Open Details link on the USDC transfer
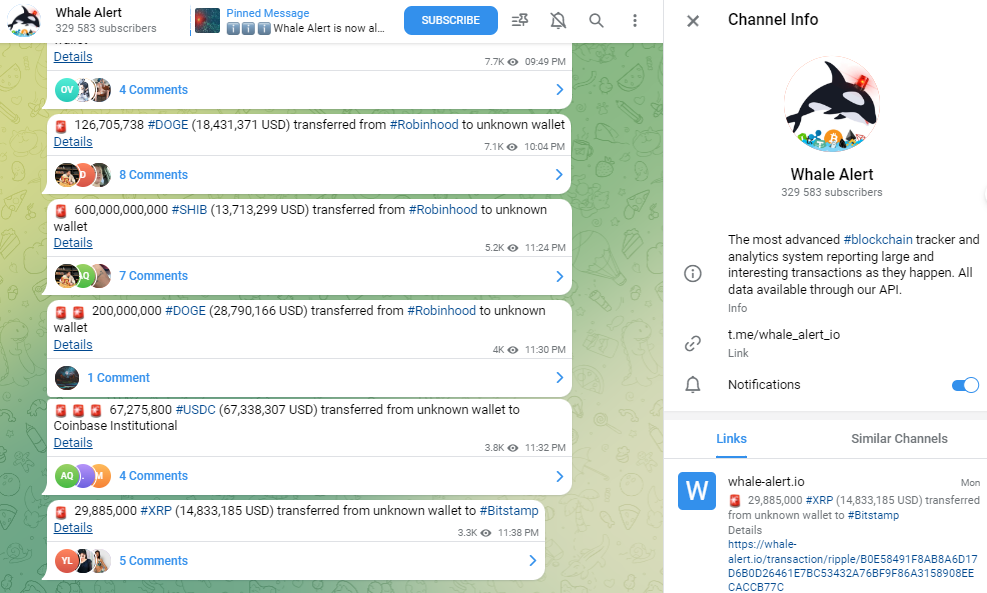Viewport: 987px width, 593px height. click(x=73, y=443)
